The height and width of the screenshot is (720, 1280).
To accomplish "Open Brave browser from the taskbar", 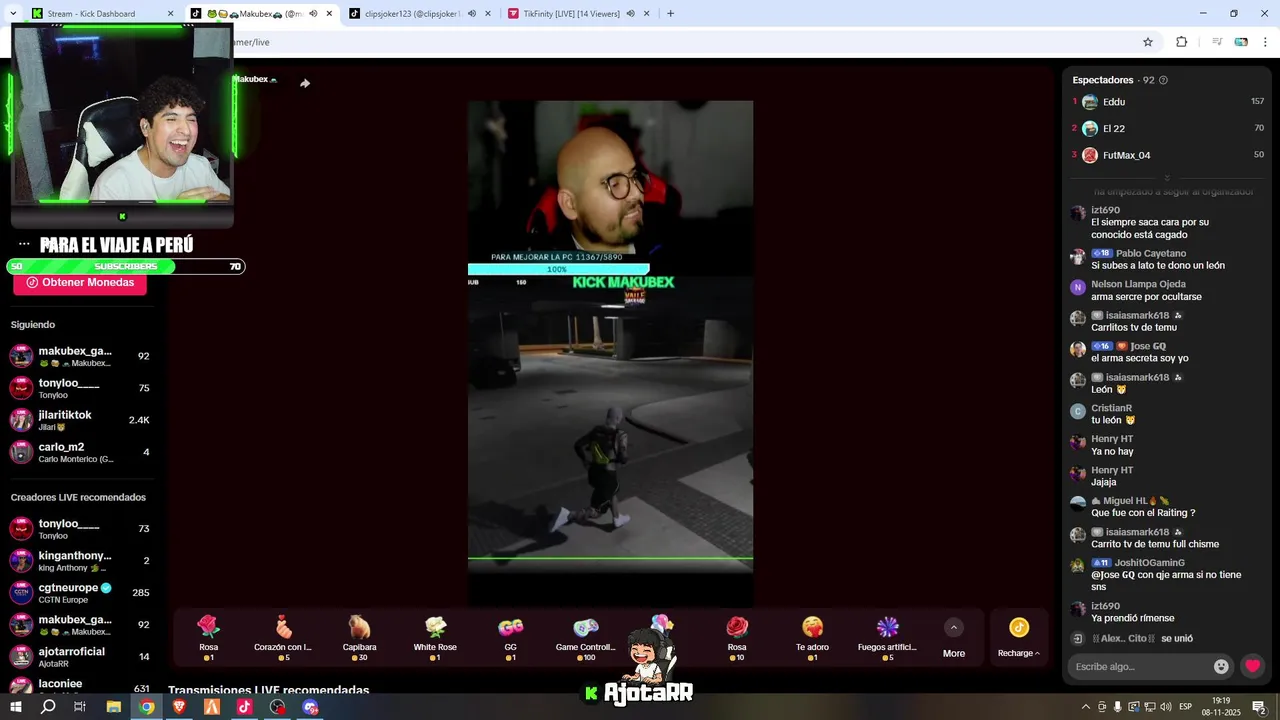I will (179, 707).
